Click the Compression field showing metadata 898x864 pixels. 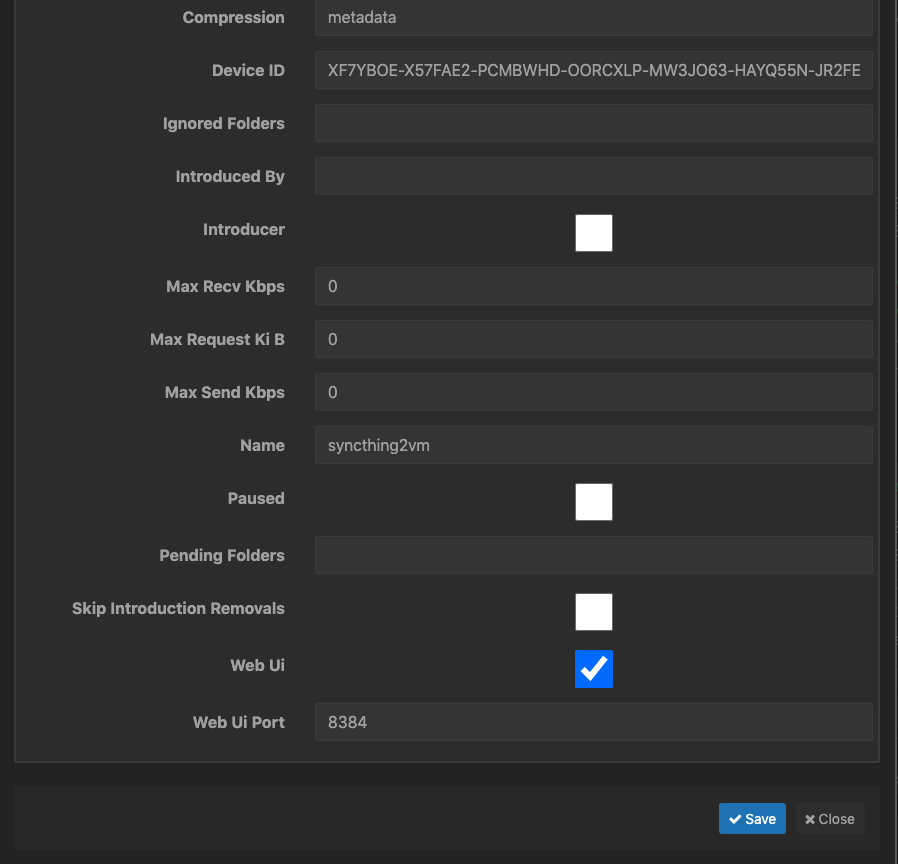tap(593, 18)
